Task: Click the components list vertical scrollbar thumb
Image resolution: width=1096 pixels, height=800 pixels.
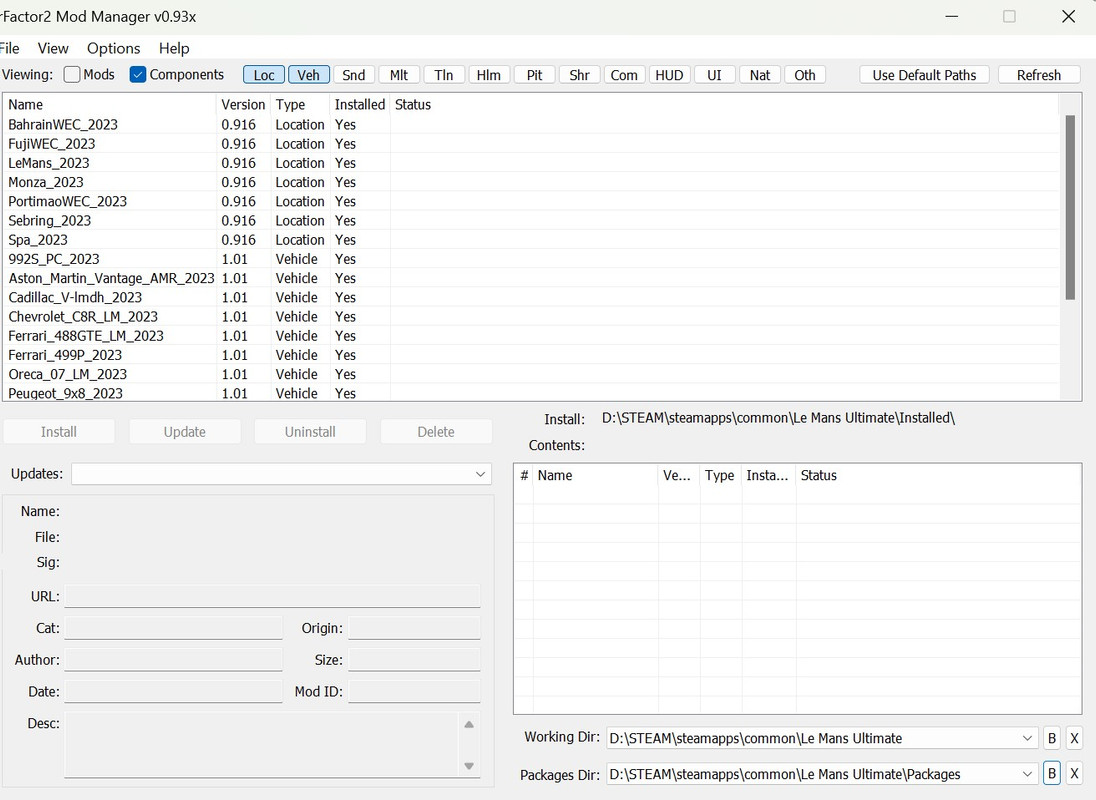Action: coord(1069,208)
